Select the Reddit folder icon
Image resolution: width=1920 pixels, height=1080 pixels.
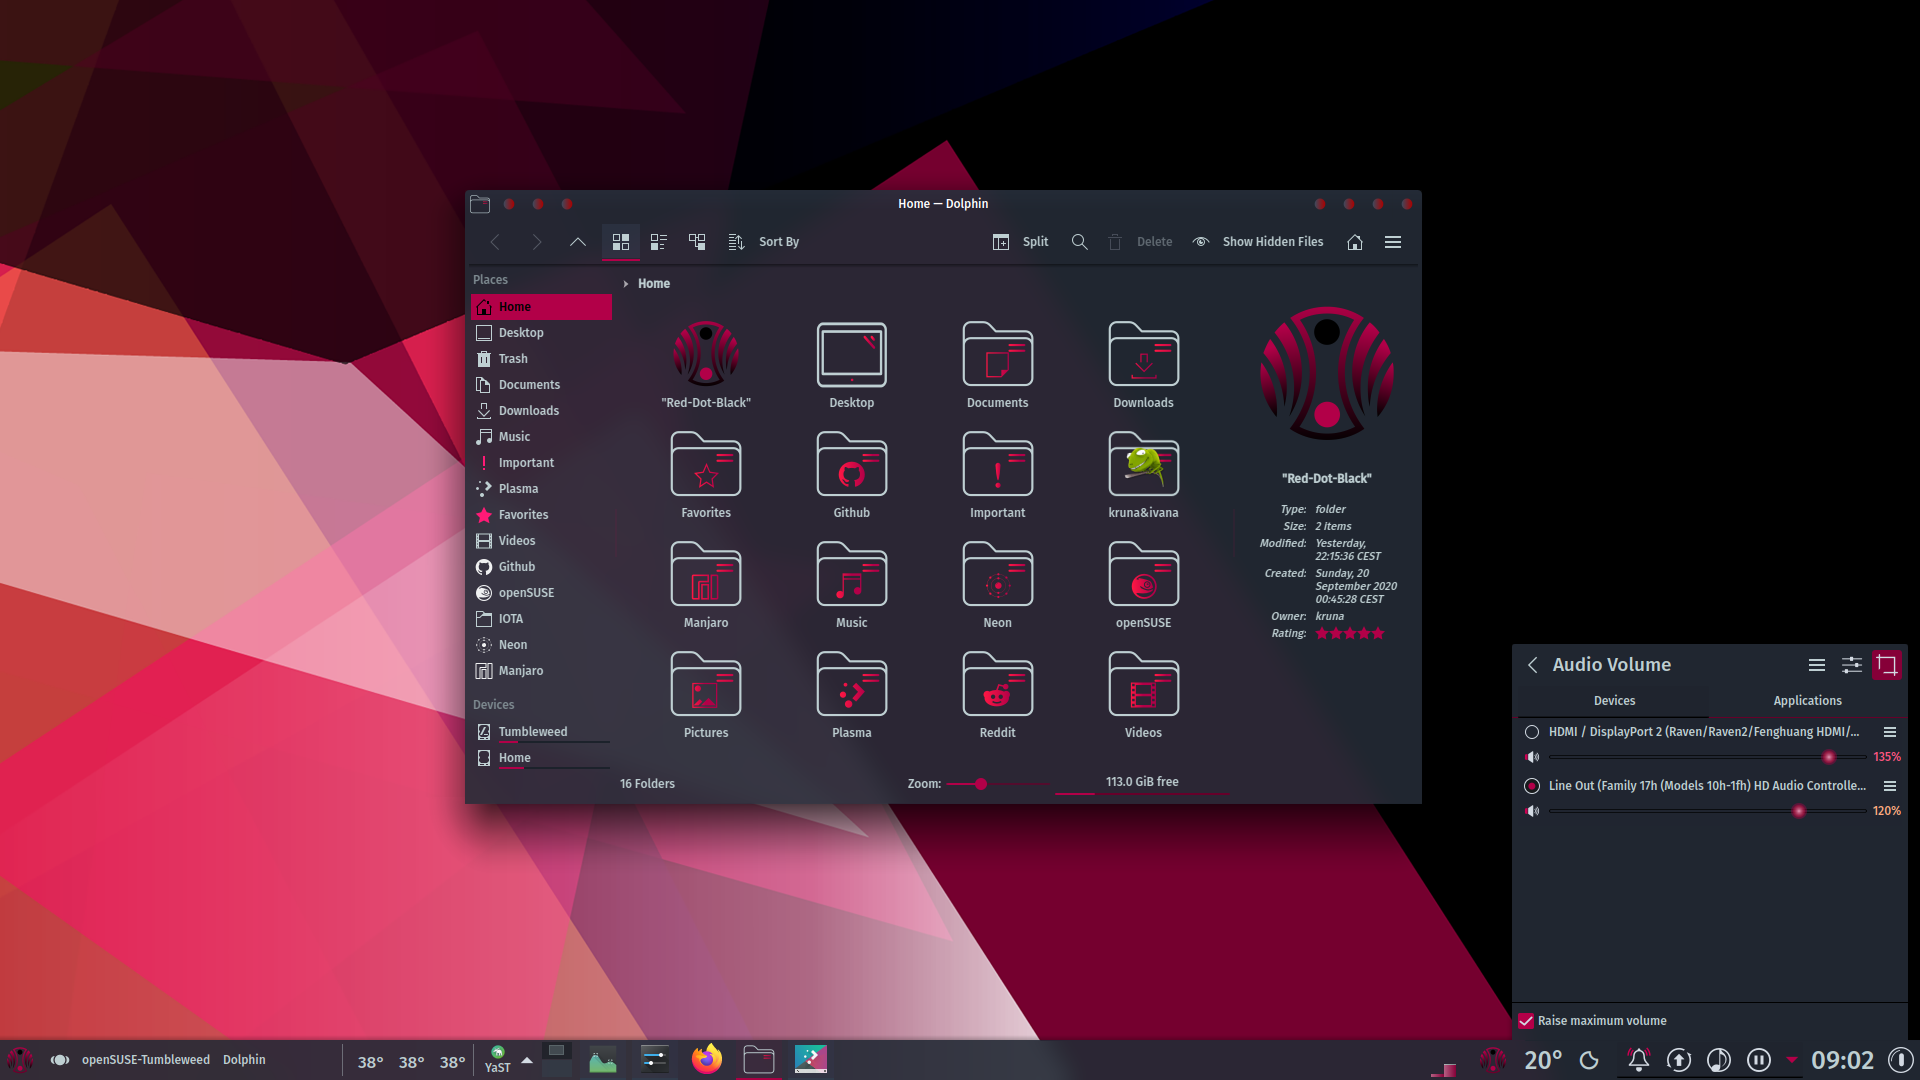pyautogui.click(x=998, y=684)
